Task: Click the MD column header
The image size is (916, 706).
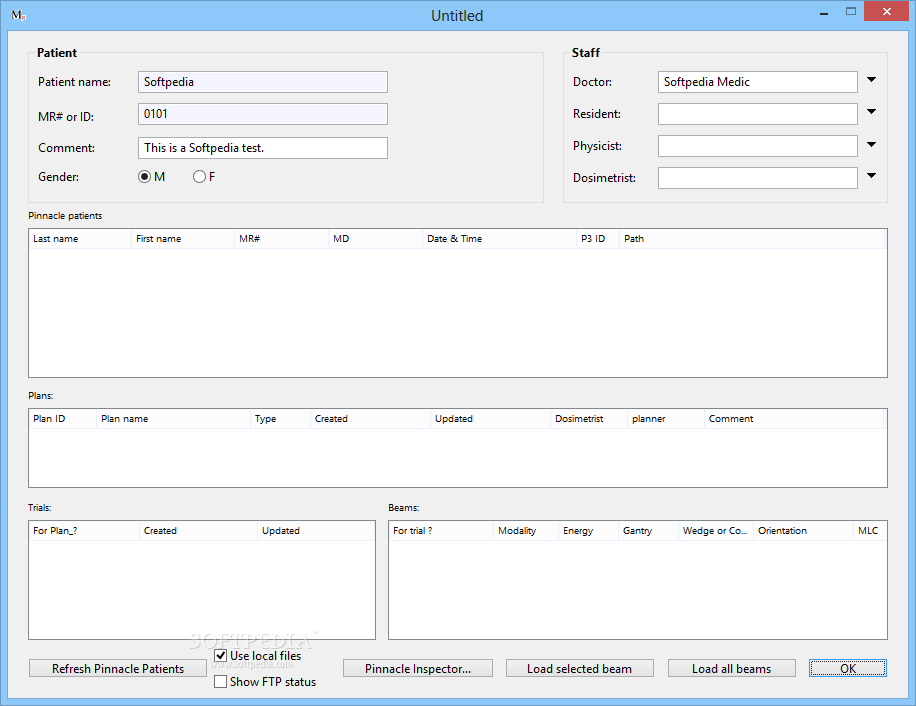Action: [x=376, y=238]
